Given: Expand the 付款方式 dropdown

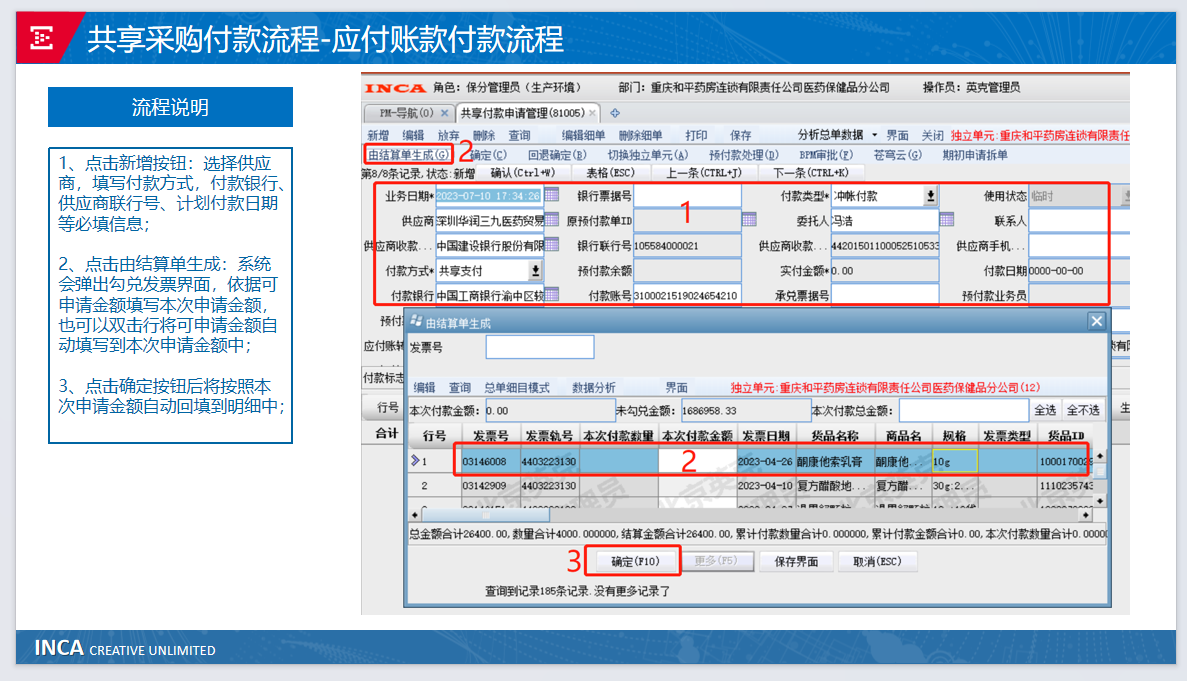Looking at the screenshot, I should point(535,270).
